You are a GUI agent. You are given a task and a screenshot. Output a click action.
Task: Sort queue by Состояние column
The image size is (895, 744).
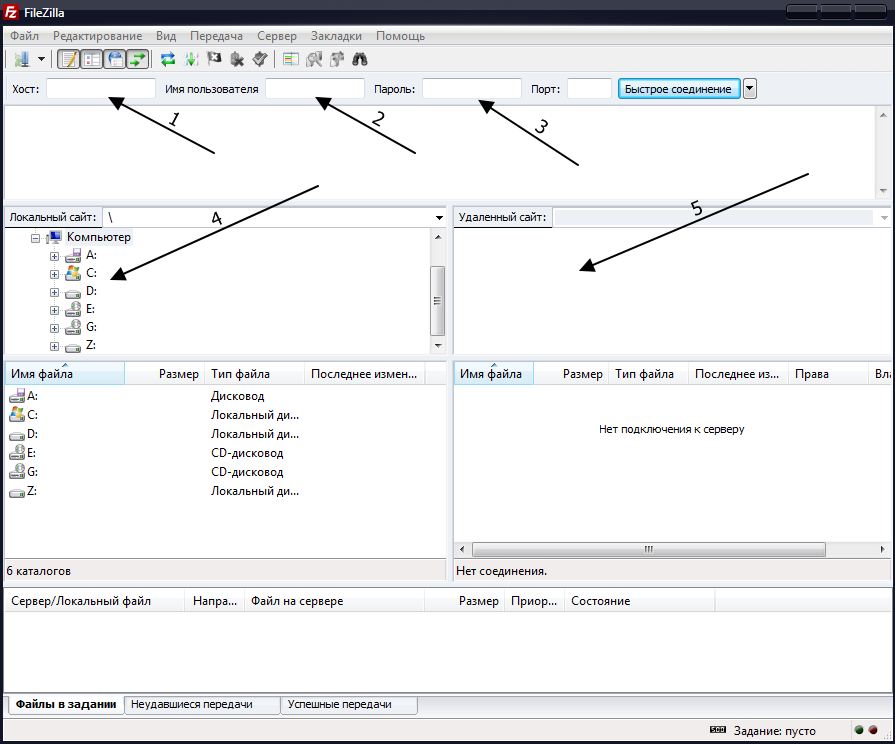pyautogui.click(x=639, y=601)
